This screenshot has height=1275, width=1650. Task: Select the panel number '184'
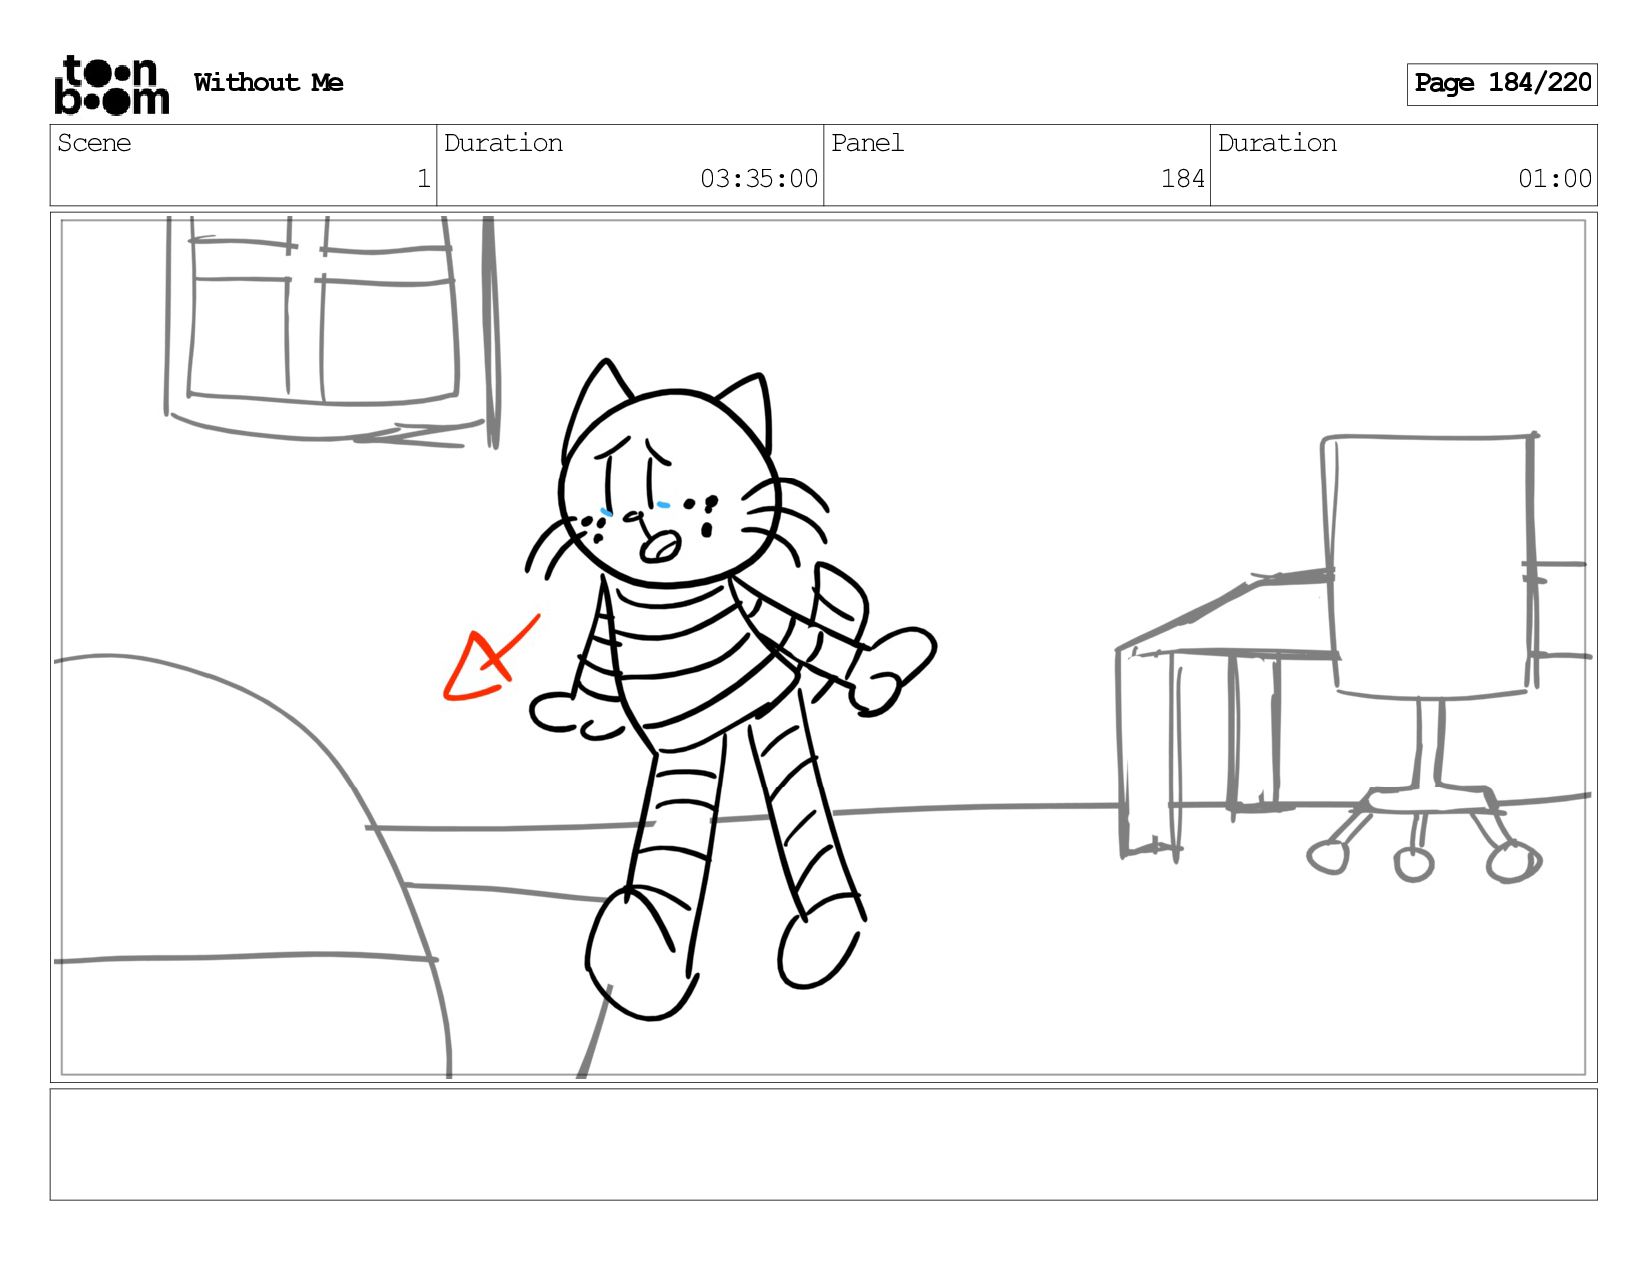[1183, 179]
